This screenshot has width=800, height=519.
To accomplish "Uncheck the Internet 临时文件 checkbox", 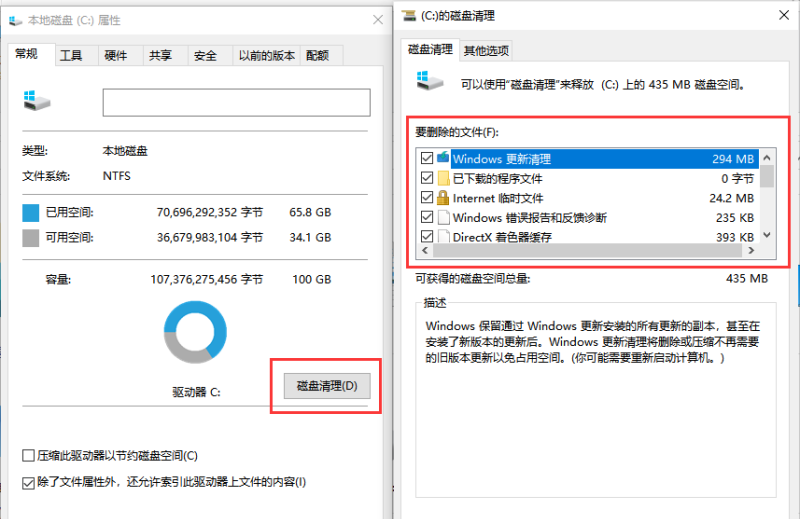I will coord(427,197).
